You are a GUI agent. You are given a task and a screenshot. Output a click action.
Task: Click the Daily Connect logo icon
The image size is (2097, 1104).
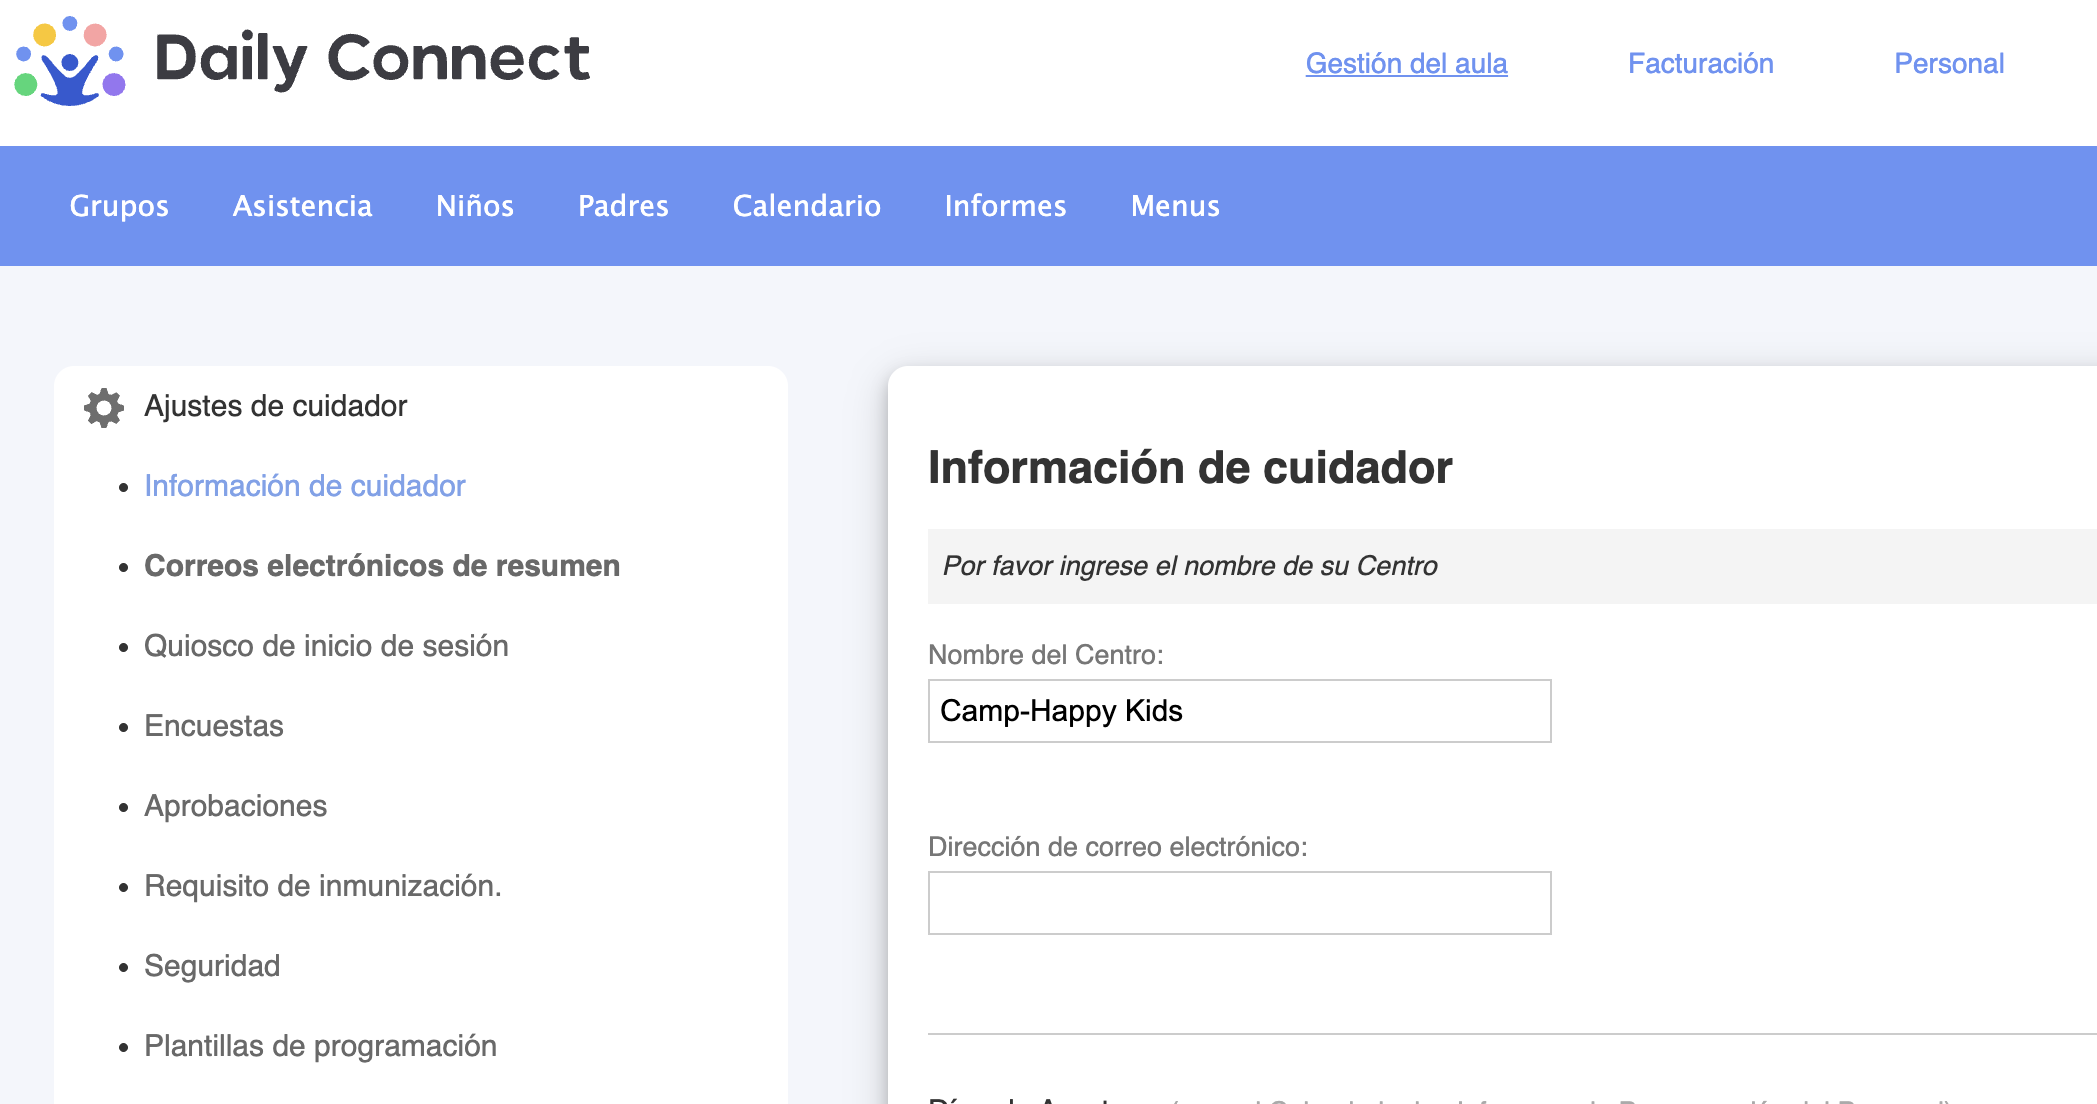[x=69, y=61]
